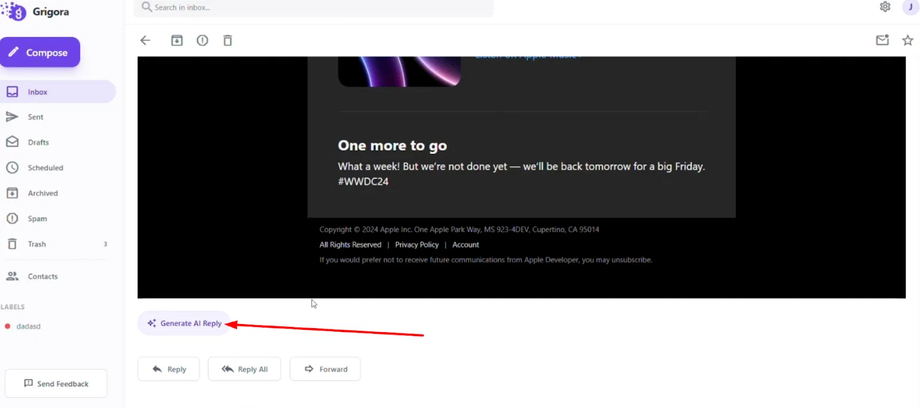Viewport: 920px width, 408px height.
Task: Click the One more to go heading
Action: (x=393, y=146)
